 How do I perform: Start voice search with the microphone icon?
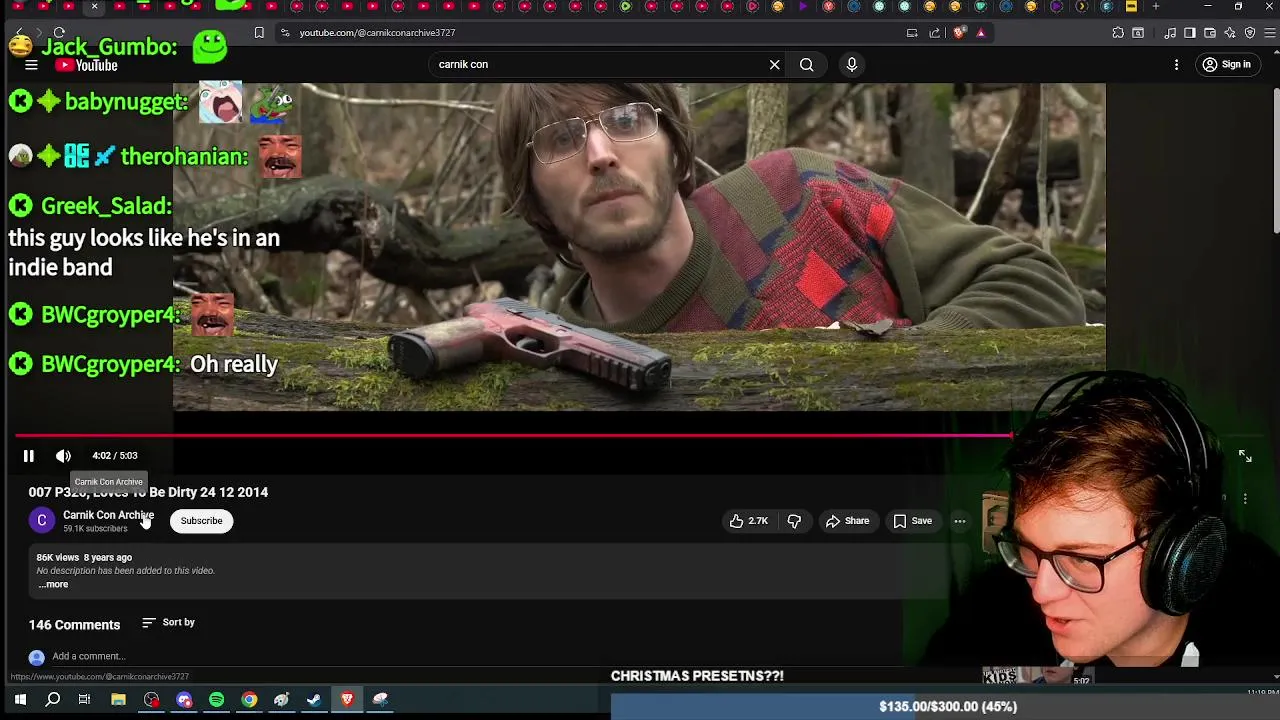tap(852, 65)
